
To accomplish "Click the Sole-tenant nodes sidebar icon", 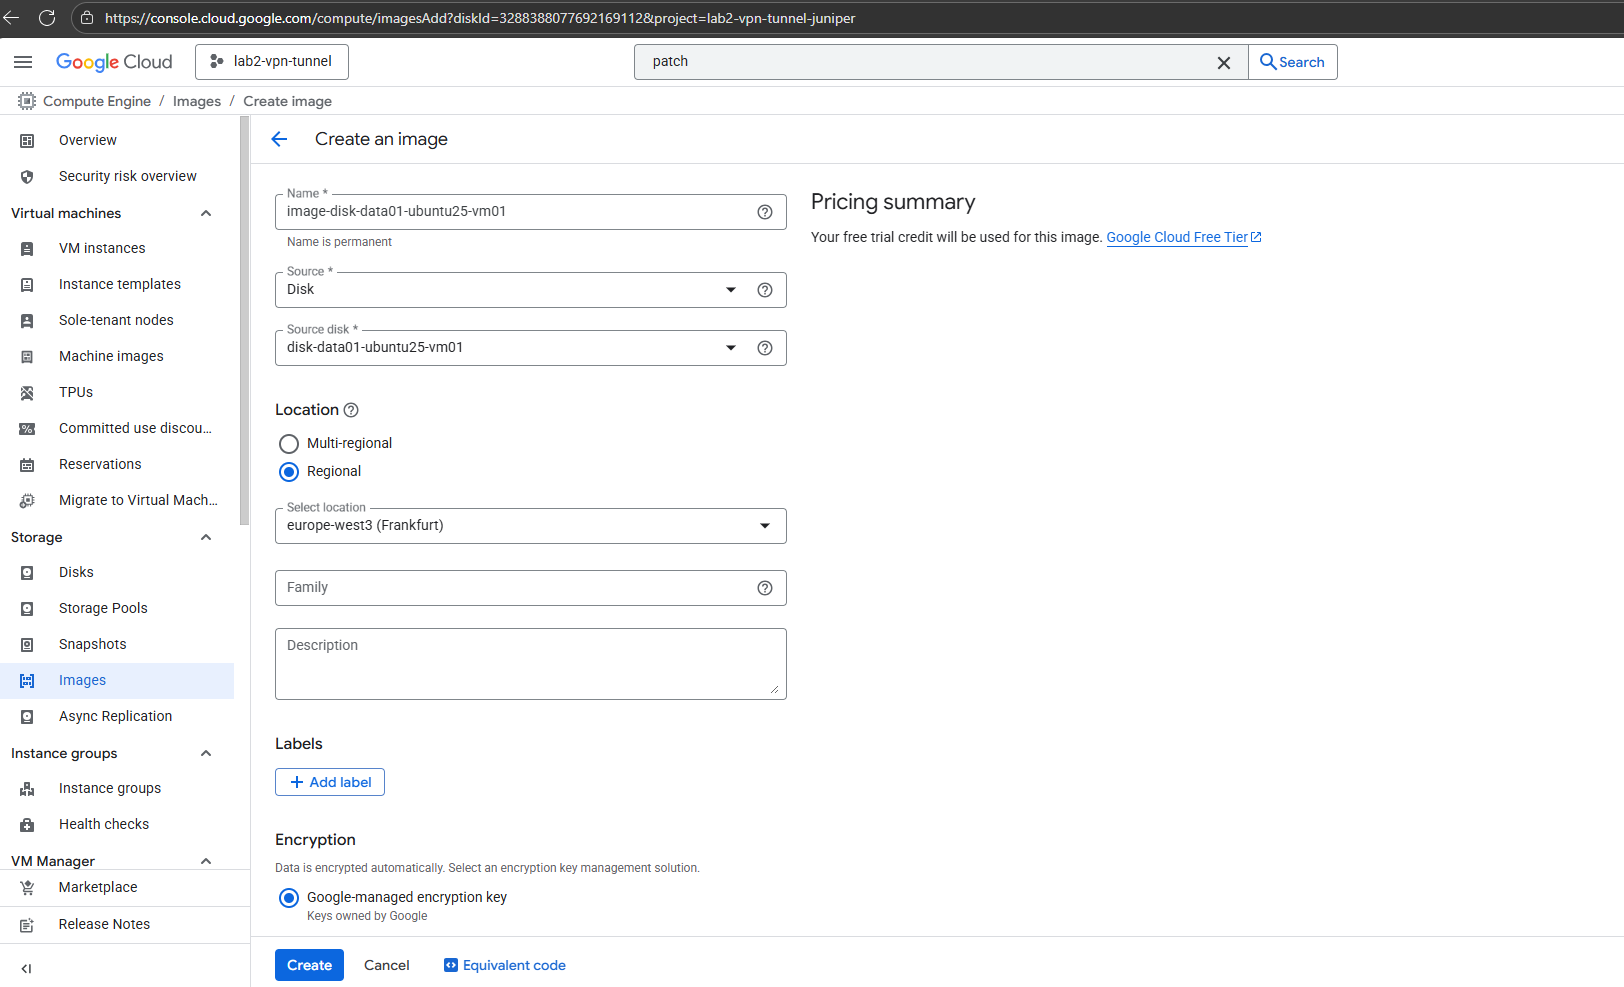I will (27, 321).
